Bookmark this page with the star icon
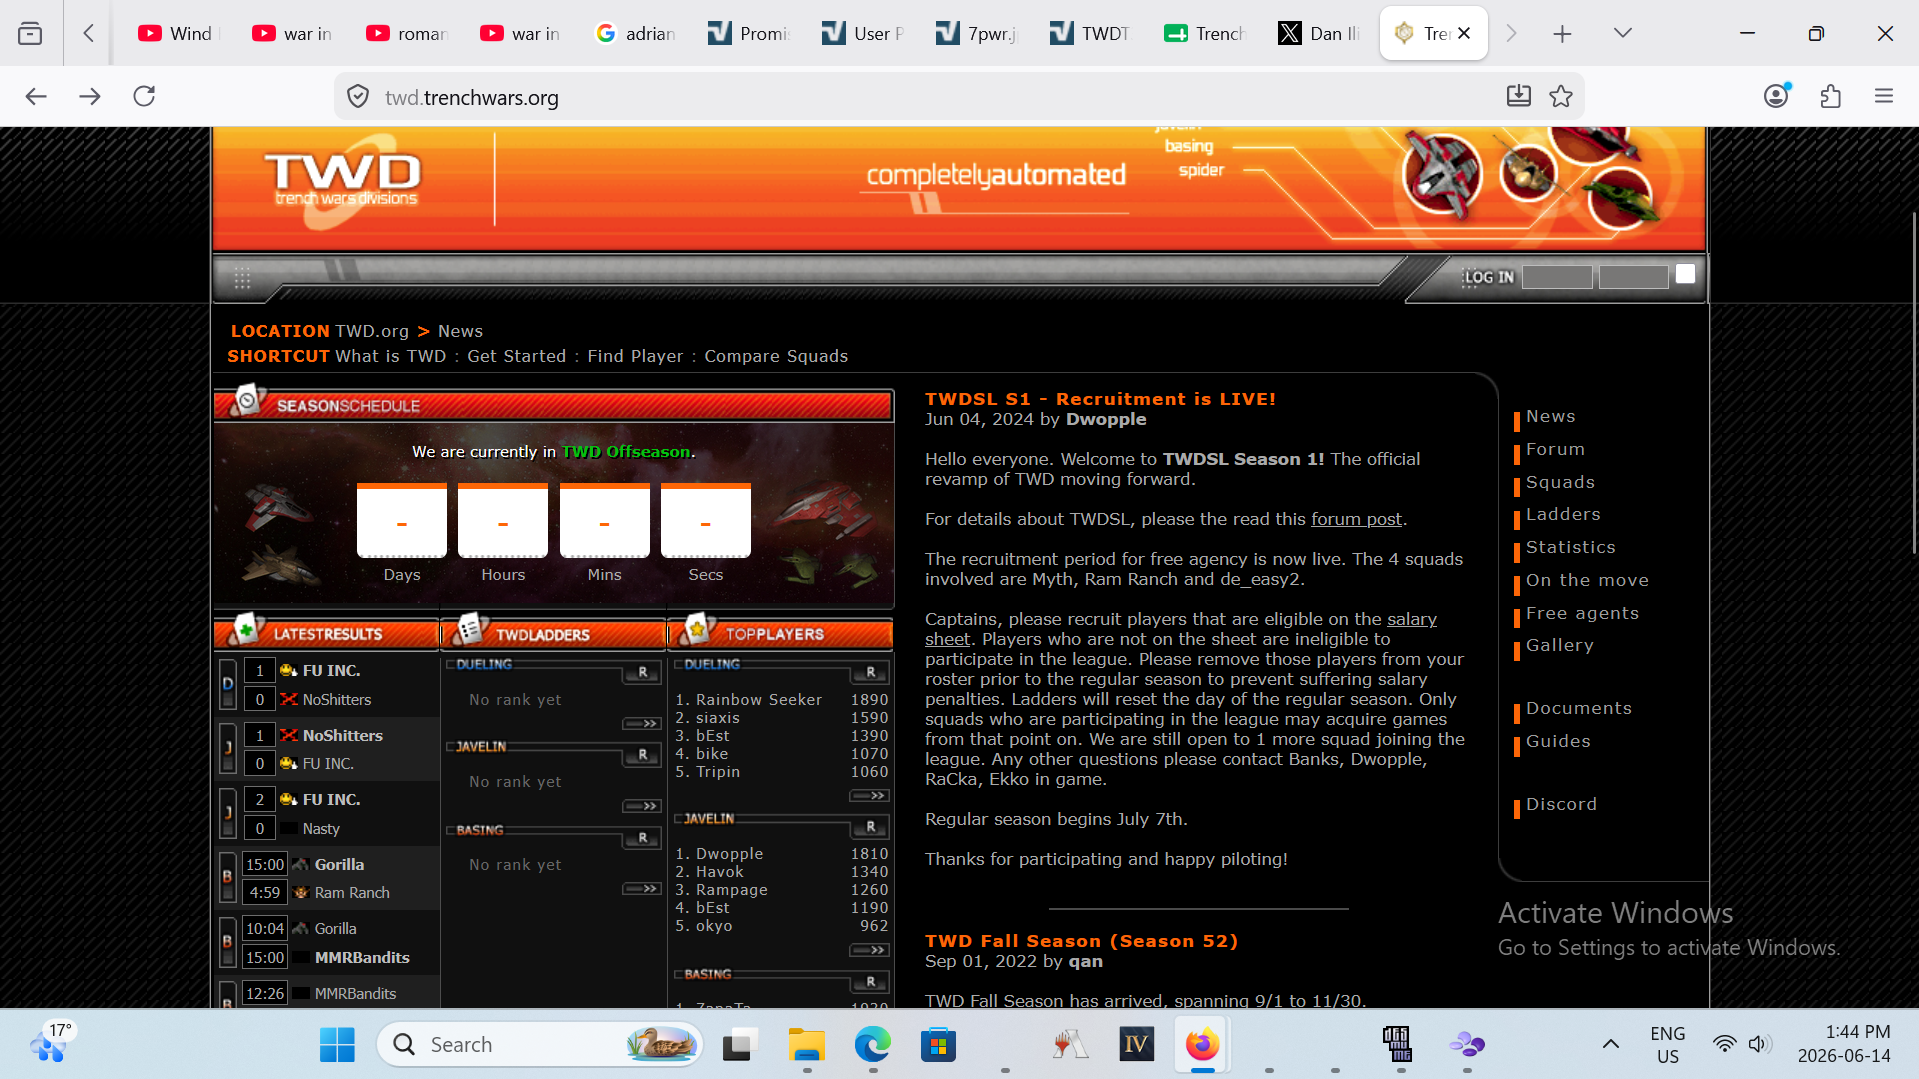This screenshot has width=1919, height=1079. click(x=1561, y=97)
